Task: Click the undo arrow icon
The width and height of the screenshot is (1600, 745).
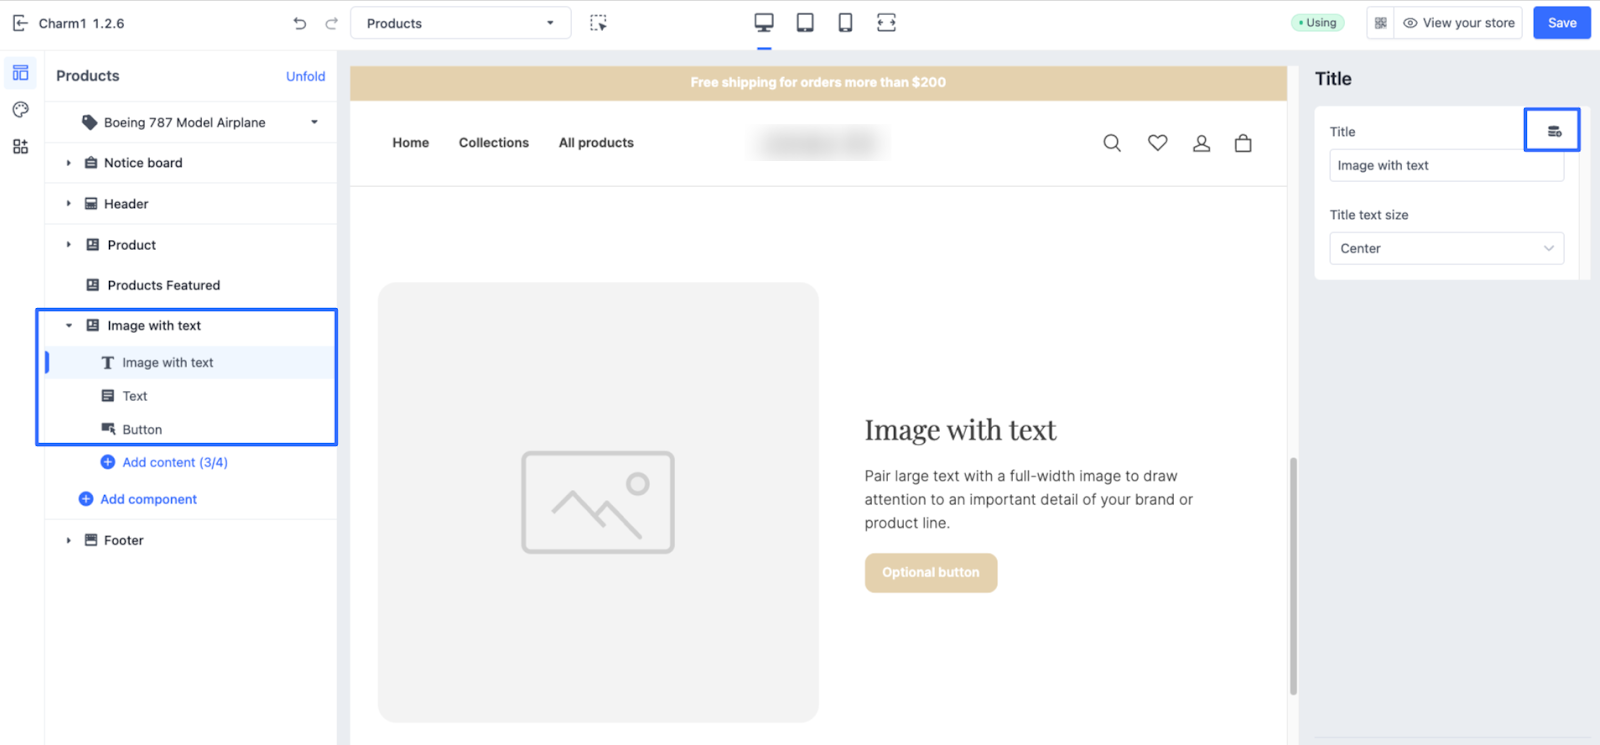Action: pos(299,23)
